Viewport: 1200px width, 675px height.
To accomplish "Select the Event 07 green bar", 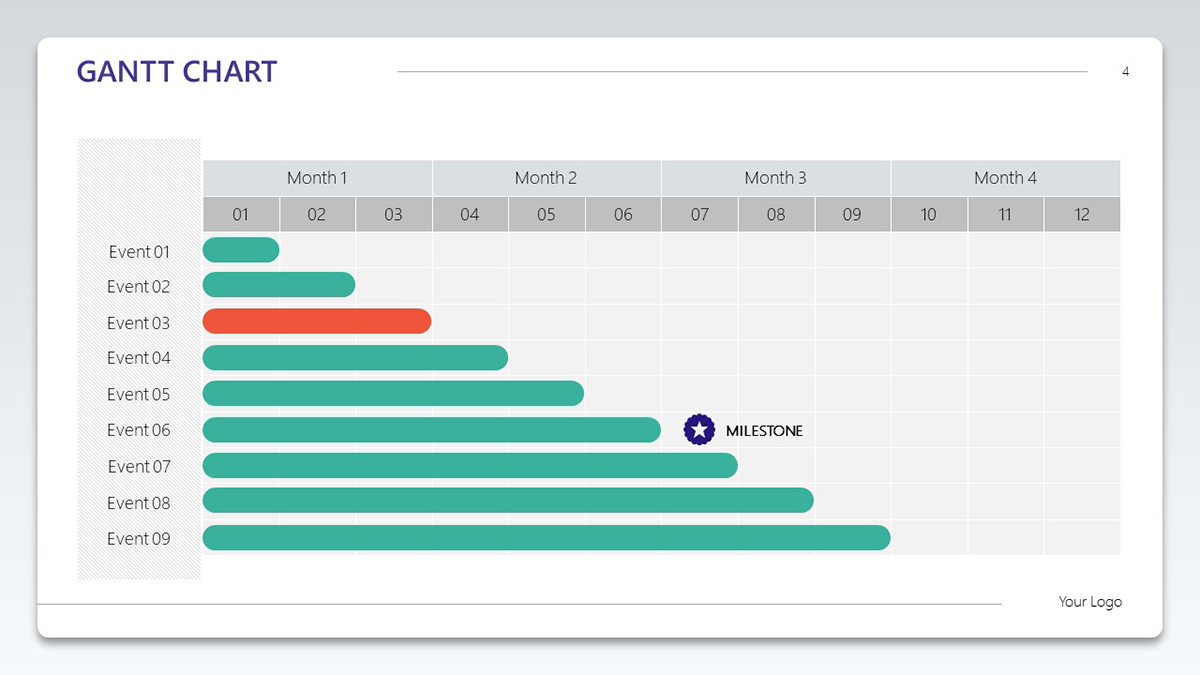I will pos(470,465).
